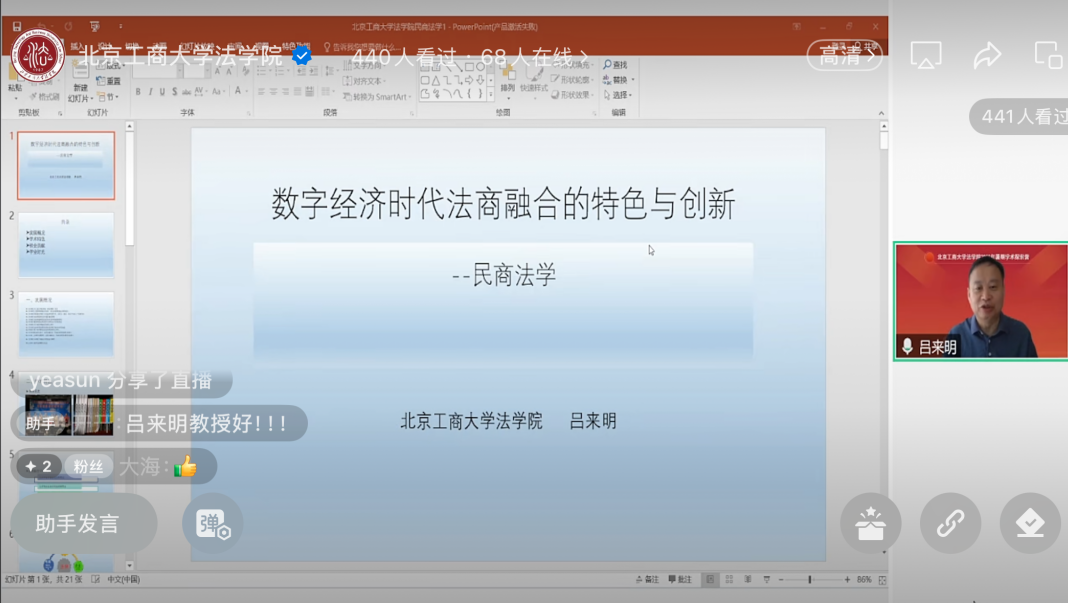Open the gift box icon

pyautogui.click(x=870, y=523)
